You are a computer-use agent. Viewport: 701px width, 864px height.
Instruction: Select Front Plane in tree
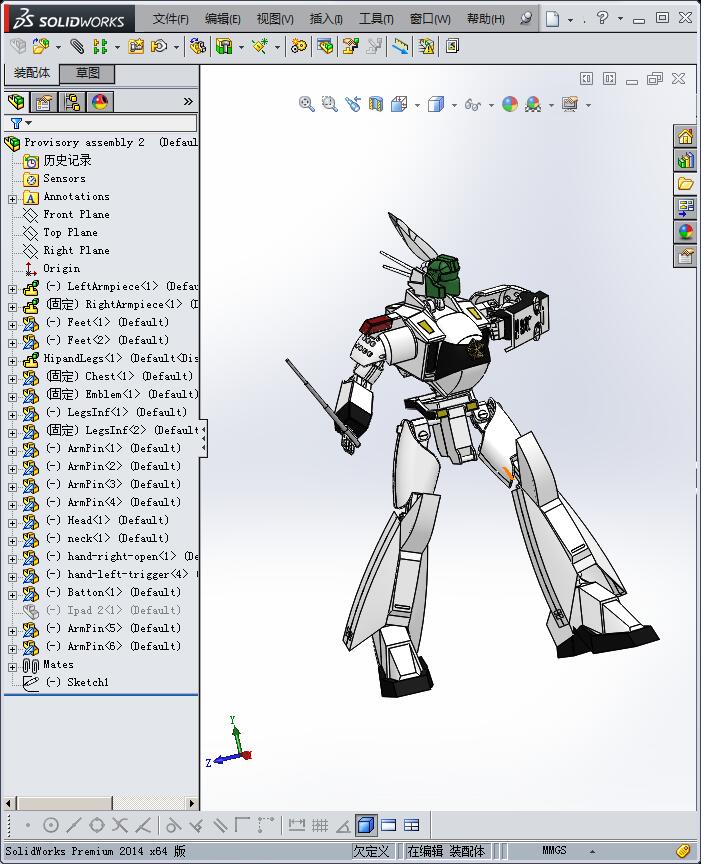pyautogui.click(x=76, y=214)
